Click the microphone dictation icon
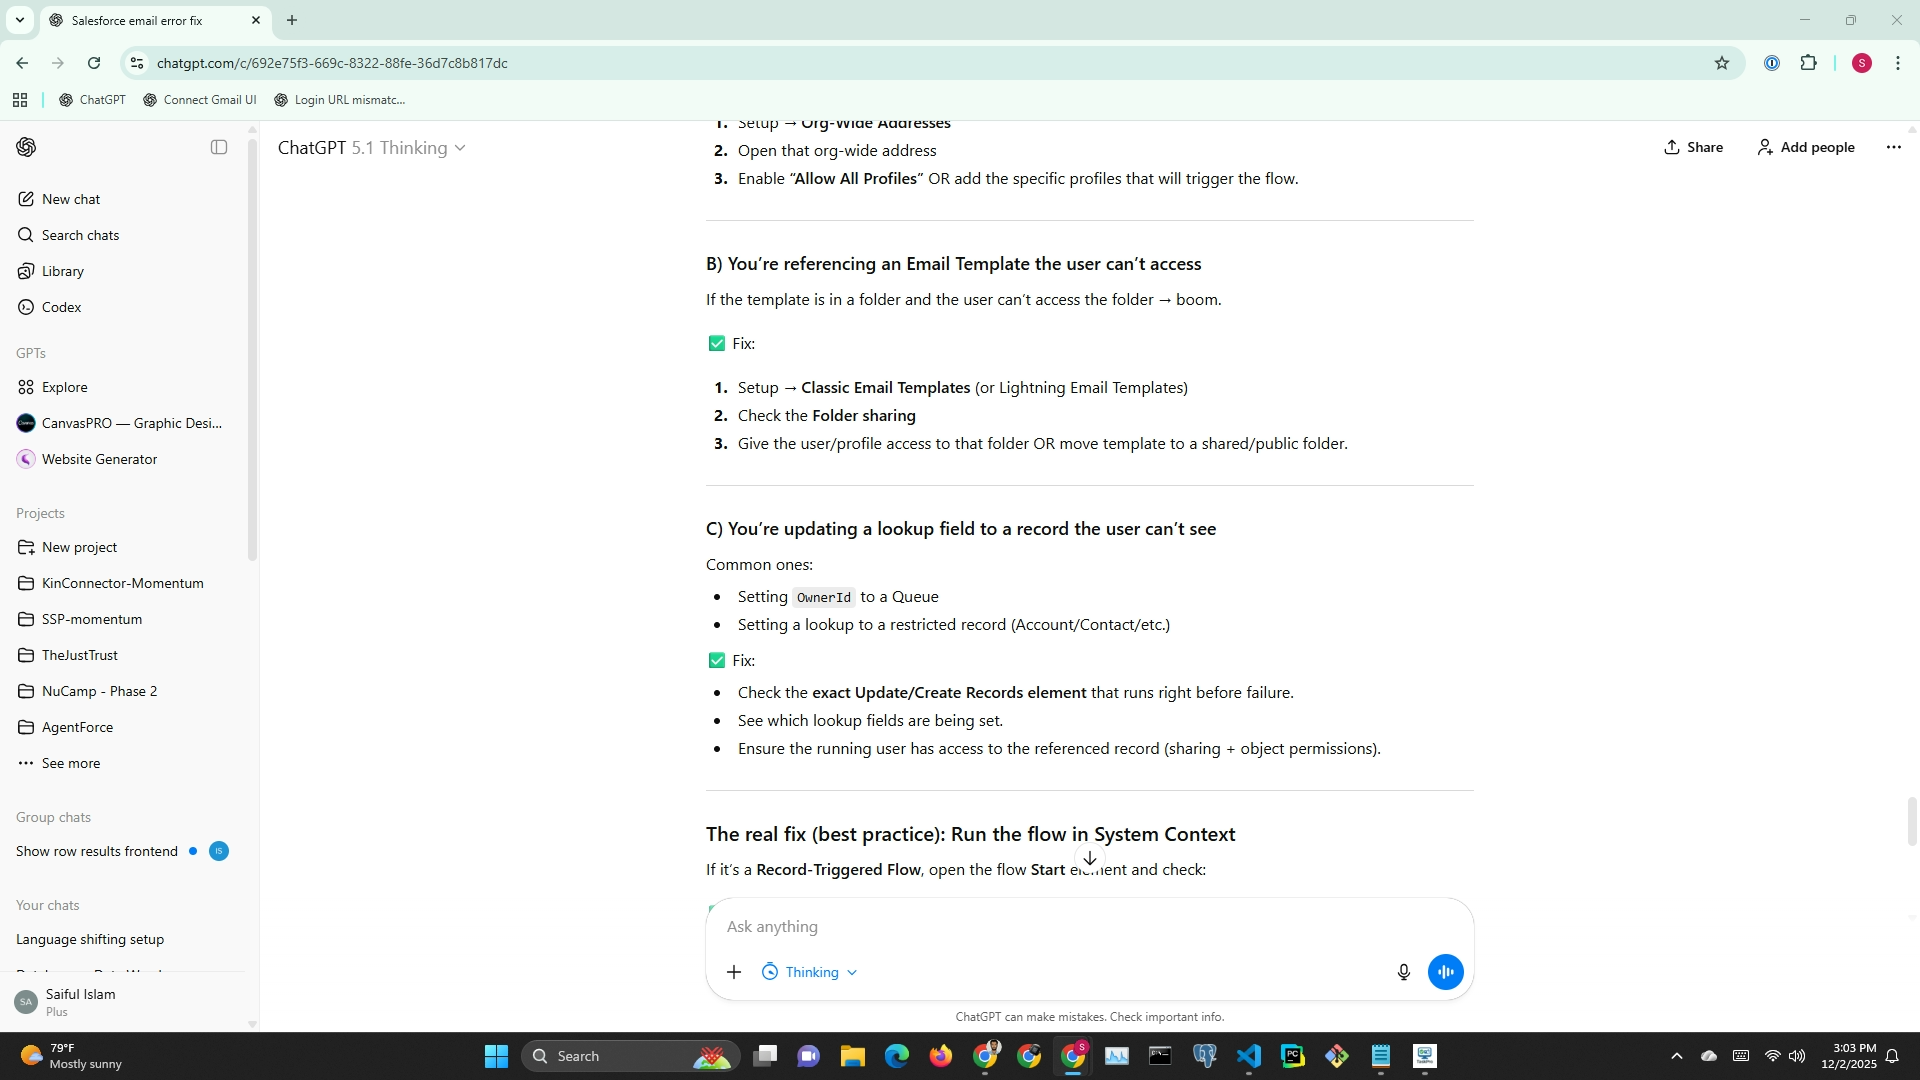The image size is (1920, 1080). pyautogui.click(x=1403, y=972)
